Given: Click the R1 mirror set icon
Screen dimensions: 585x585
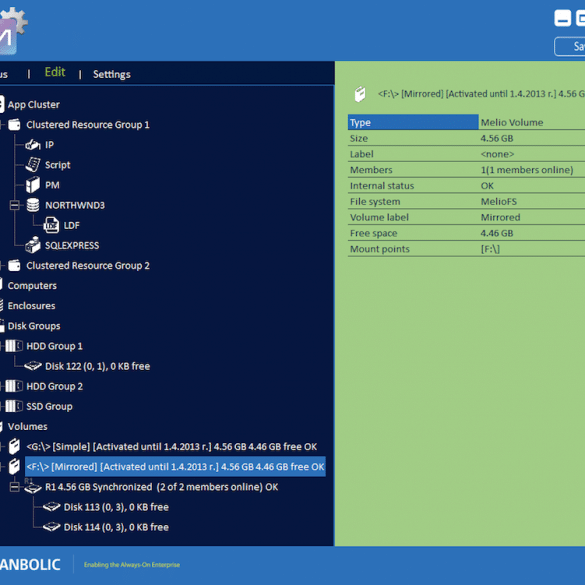Looking at the screenshot, I should [x=33, y=487].
